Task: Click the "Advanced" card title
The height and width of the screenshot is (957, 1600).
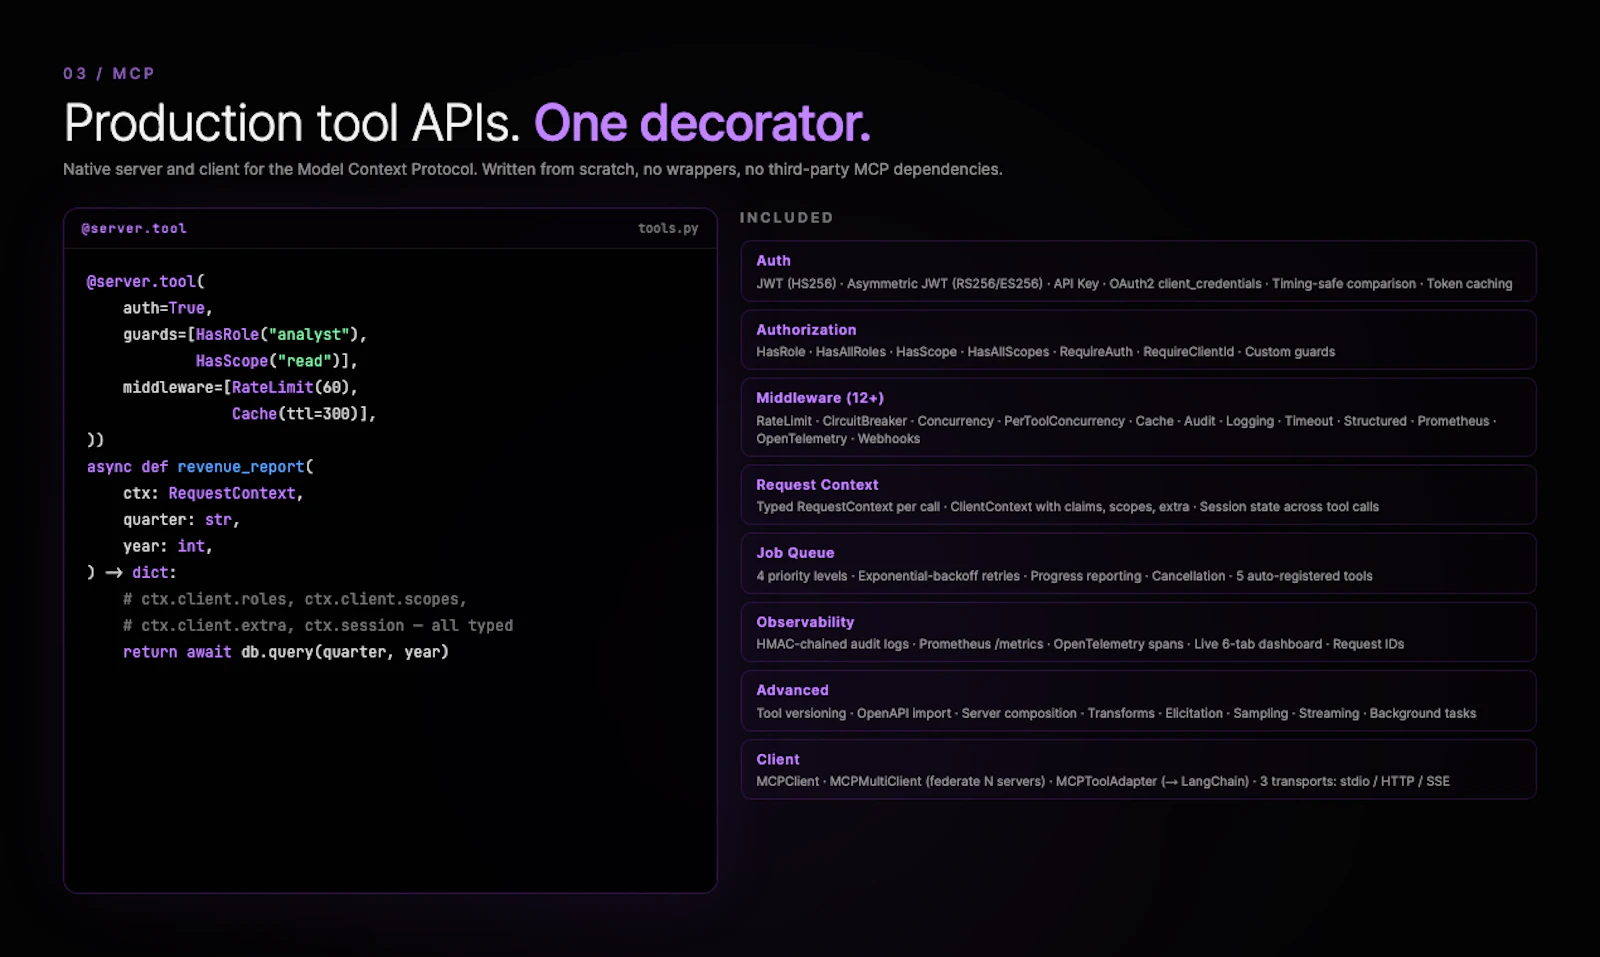Action: 792,690
